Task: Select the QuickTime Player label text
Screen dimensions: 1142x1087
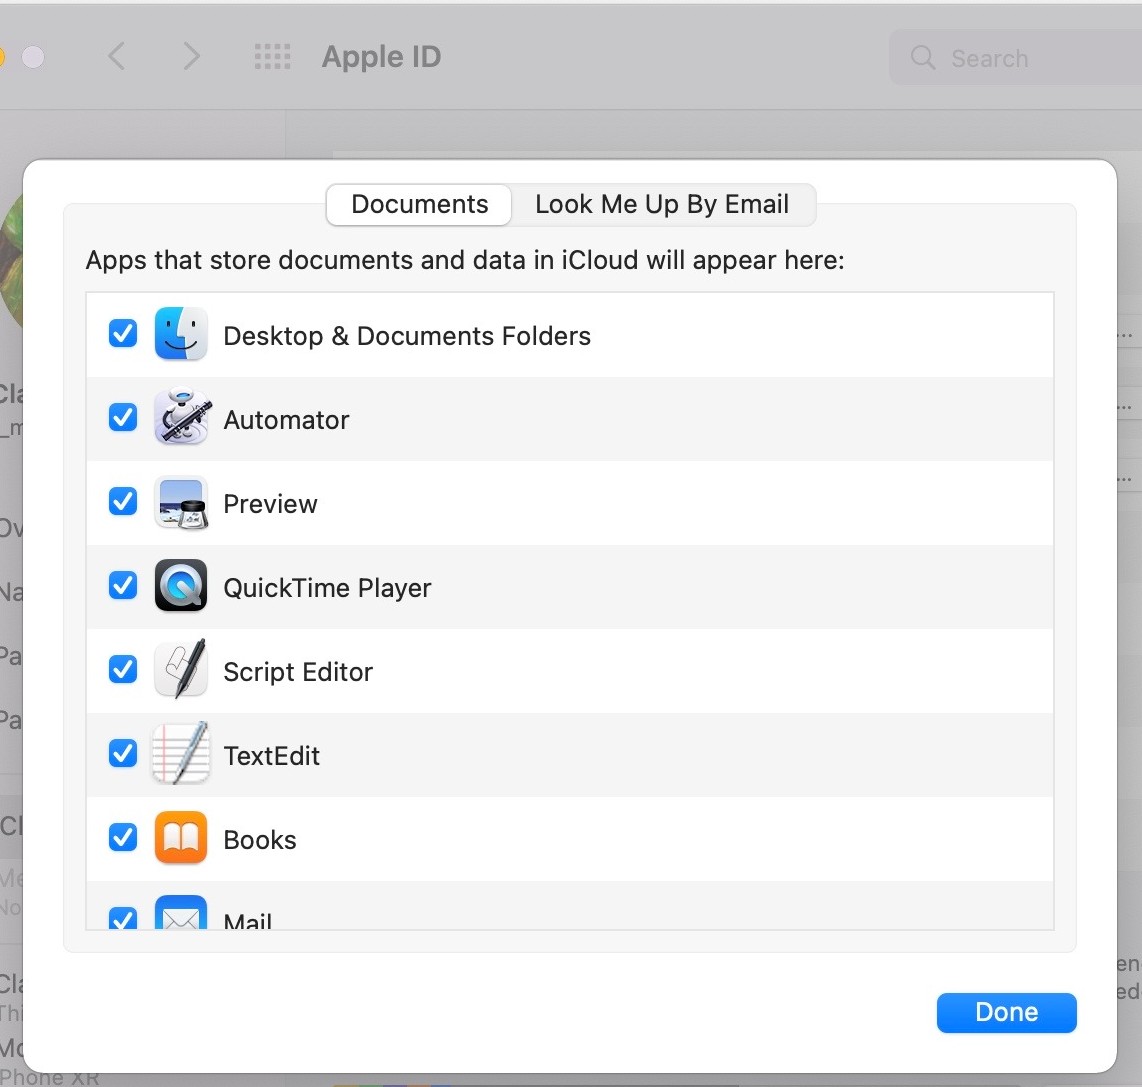Action: (327, 588)
